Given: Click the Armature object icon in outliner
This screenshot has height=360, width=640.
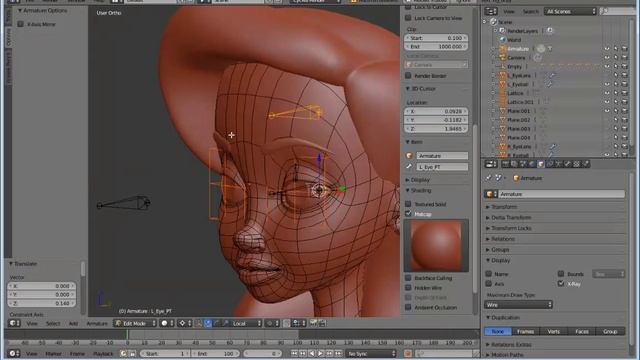Looking at the screenshot, I should 502,49.
